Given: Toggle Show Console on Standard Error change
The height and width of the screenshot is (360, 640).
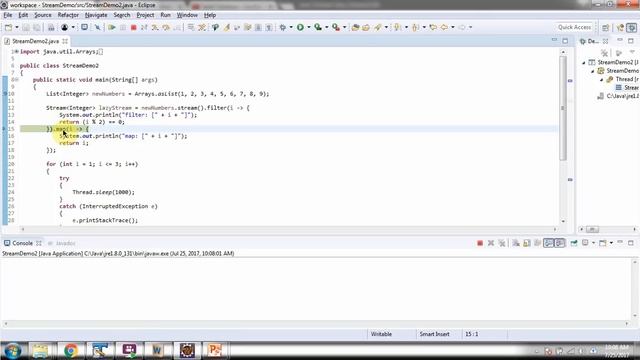Looking at the screenshot, I should tap(560, 243).
